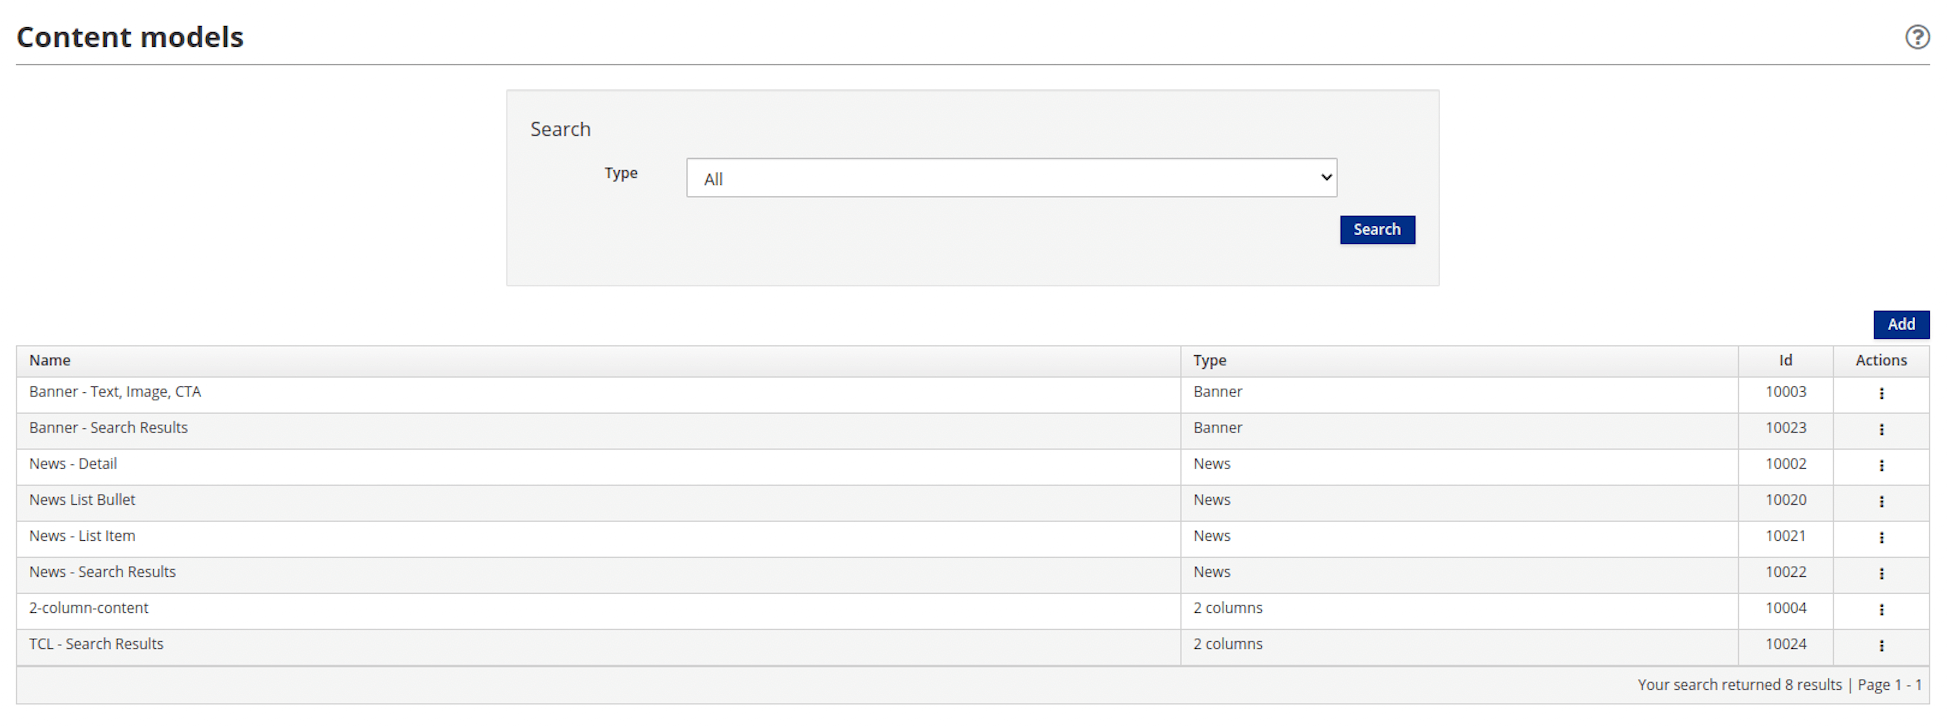This screenshot has width=1948, height=726.
Task: Click the Banner - Search Results name
Action: coord(108,428)
